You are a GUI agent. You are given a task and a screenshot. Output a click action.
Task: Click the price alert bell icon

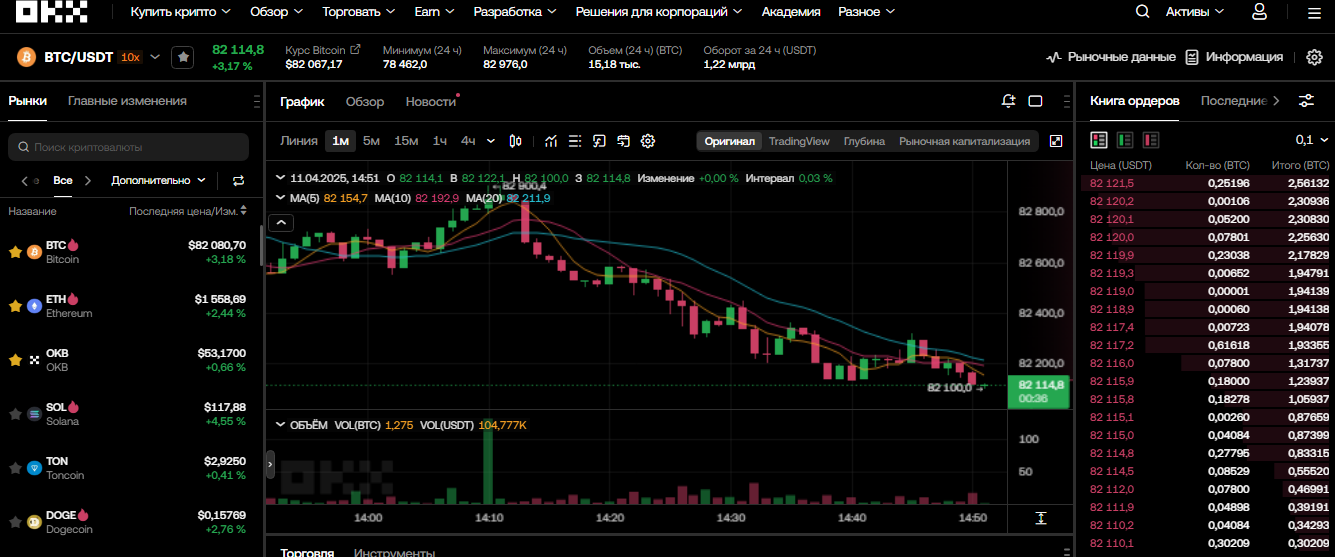(1008, 101)
